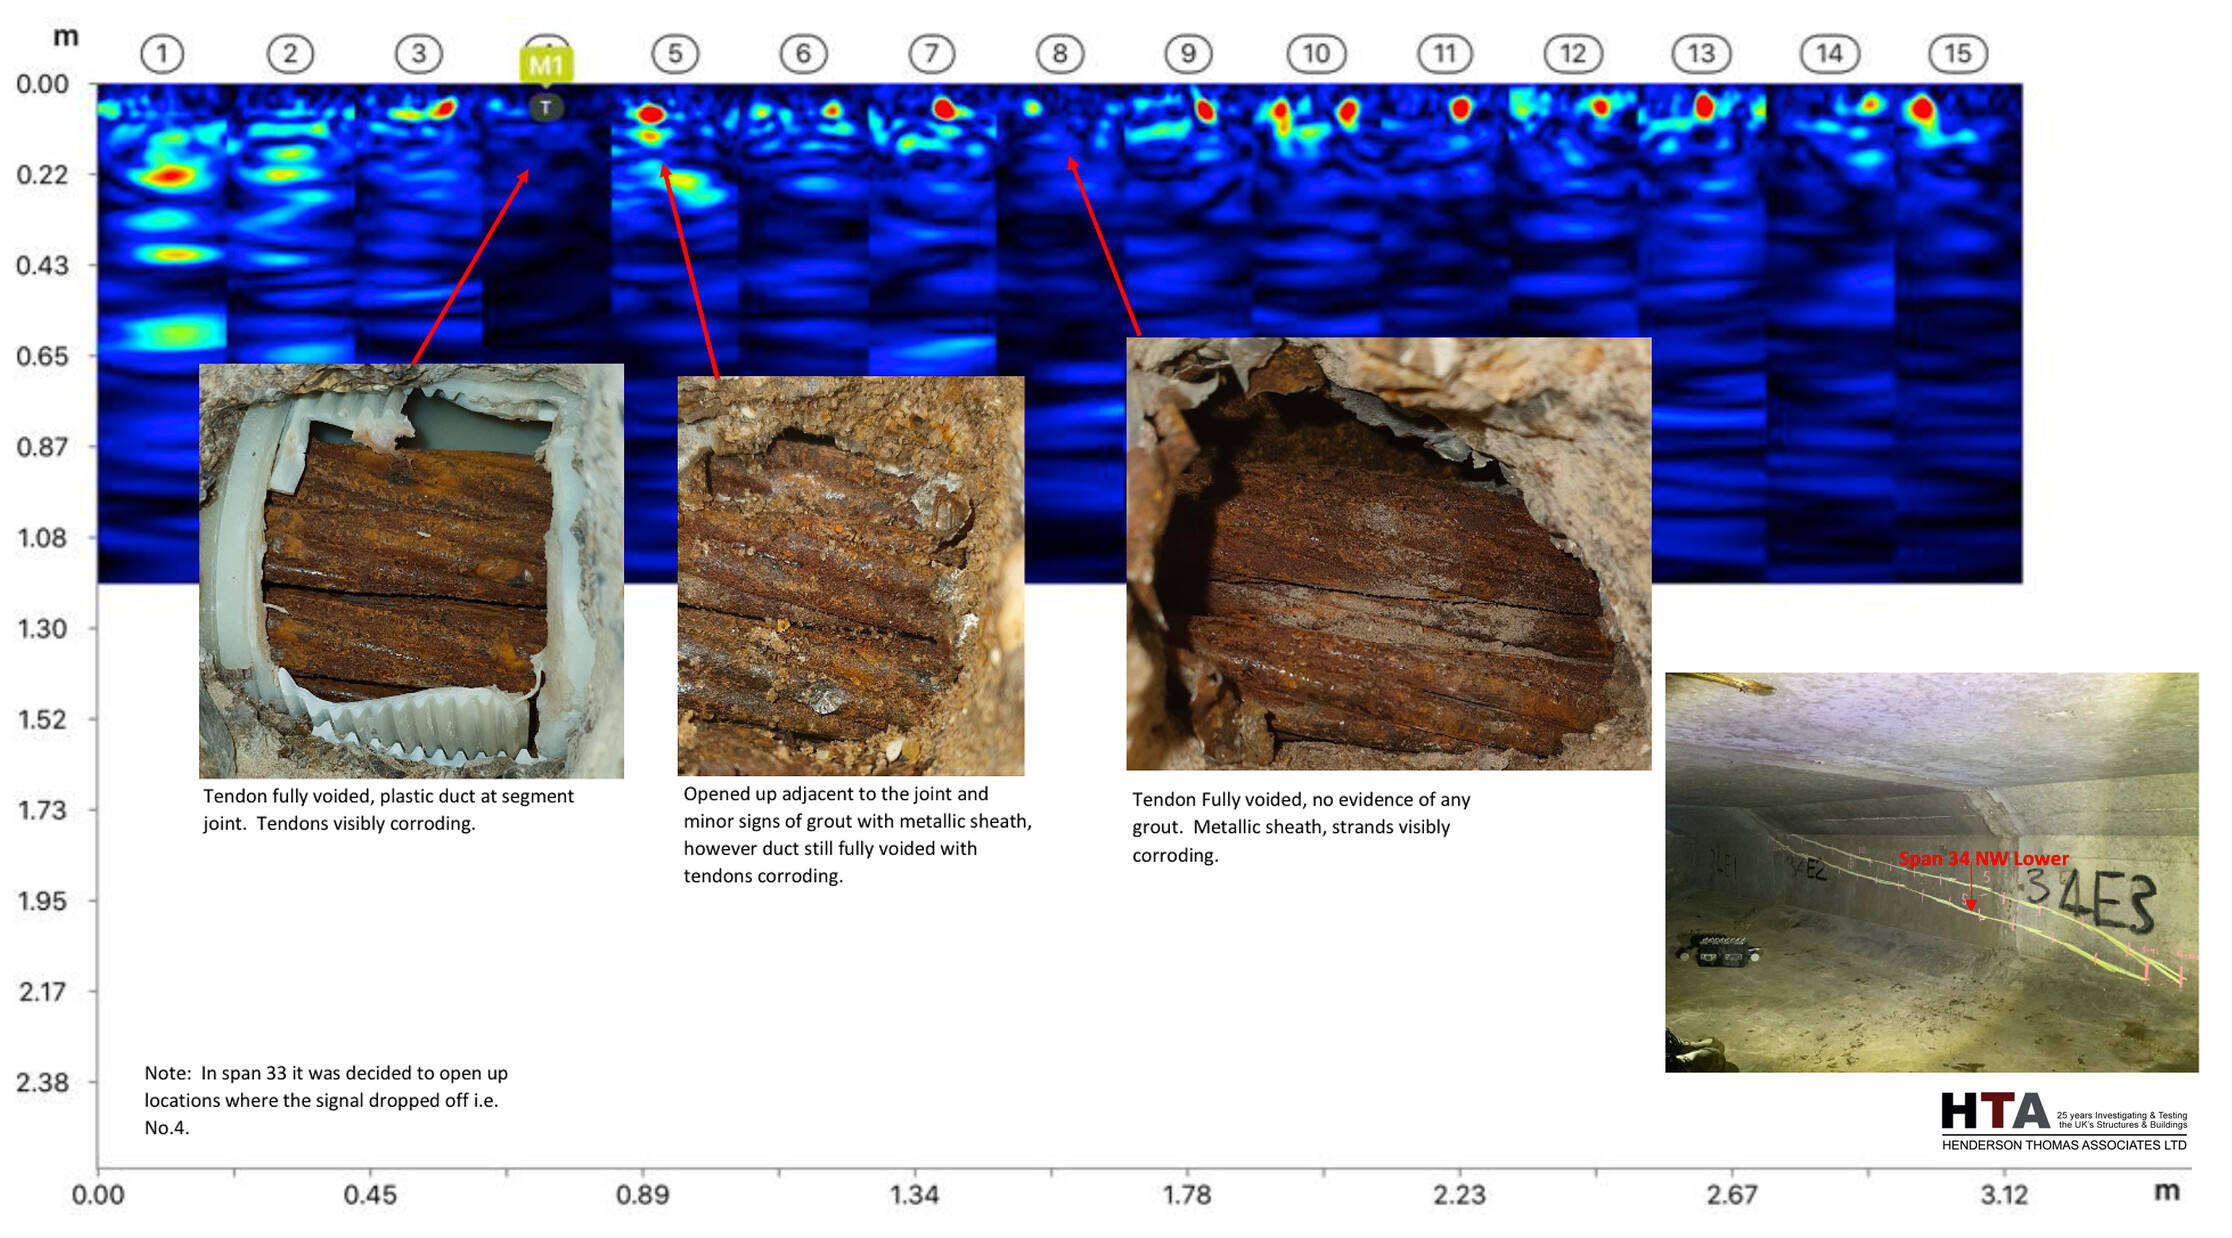Select scan position marker 1
This screenshot has height=1238, width=2232.
[162, 54]
